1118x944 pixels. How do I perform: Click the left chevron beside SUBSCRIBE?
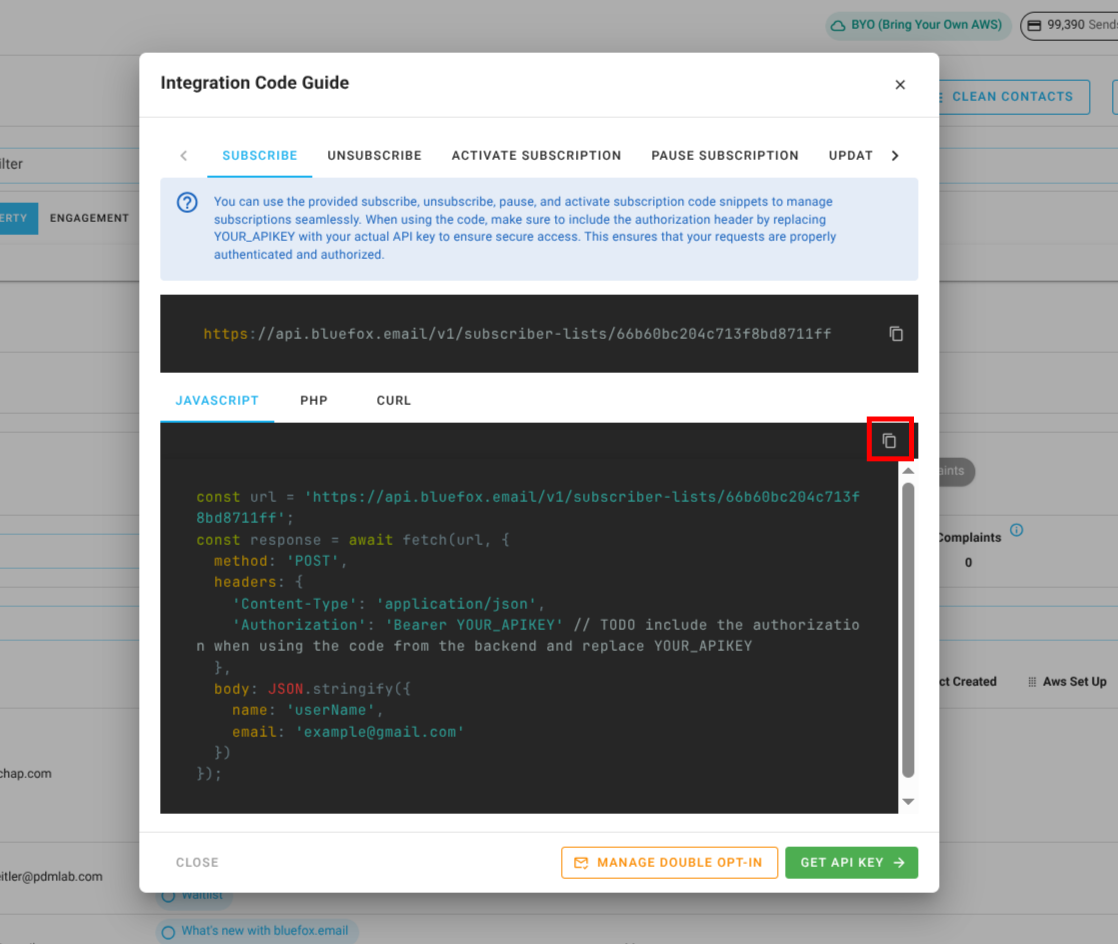pos(183,155)
